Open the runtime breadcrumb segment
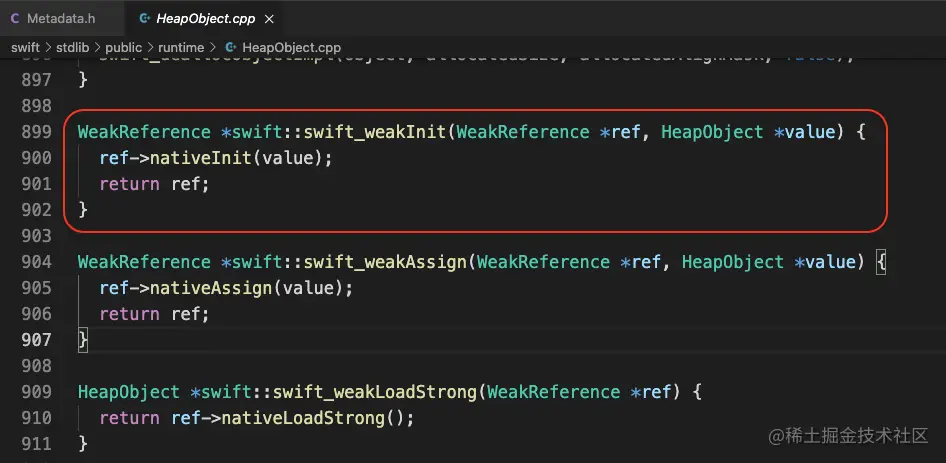946x463 pixels. (181, 47)
